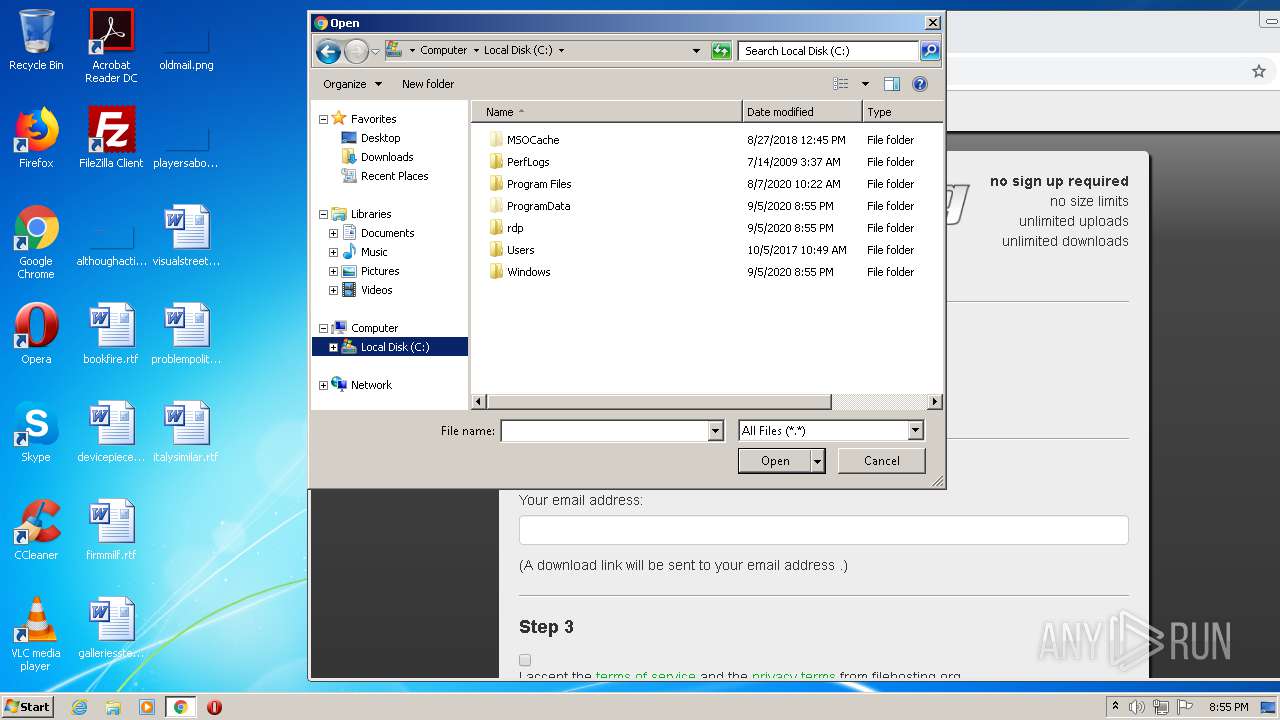Click the Back arrow in Open dialog
The width and height of the screenshot is (1280, 720).
(328, 51)
